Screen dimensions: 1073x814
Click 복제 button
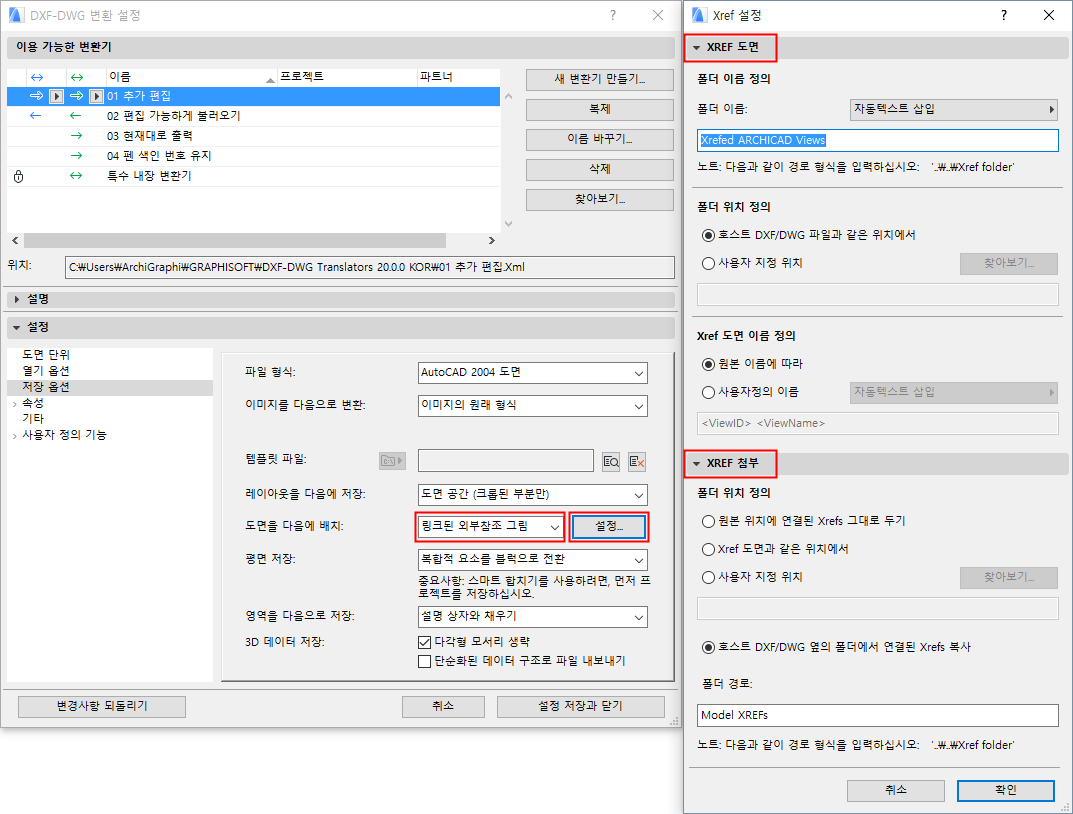(x=599, y=109)
